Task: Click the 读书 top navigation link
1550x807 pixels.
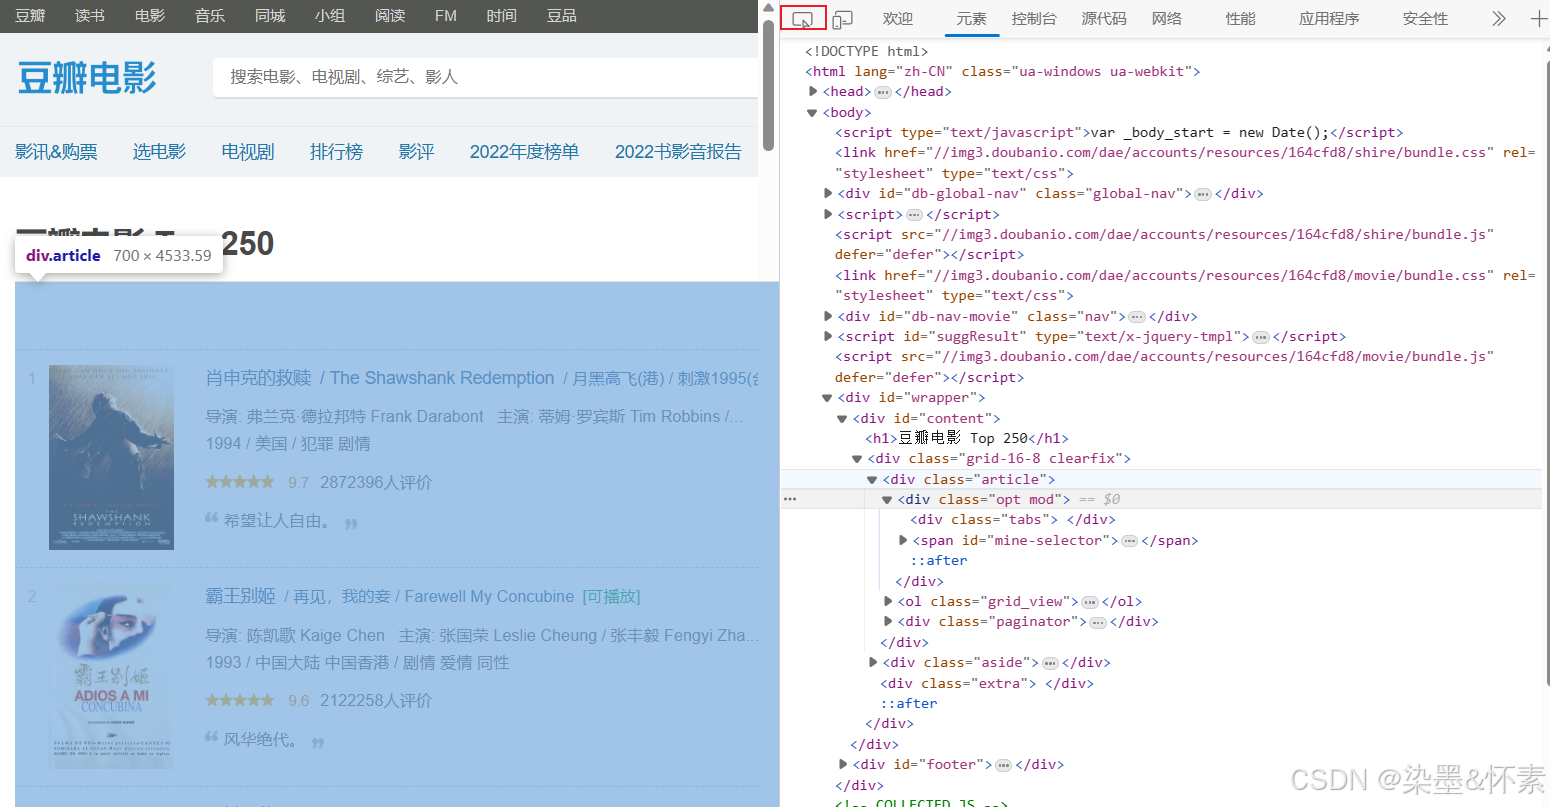Action: (90, 16)
